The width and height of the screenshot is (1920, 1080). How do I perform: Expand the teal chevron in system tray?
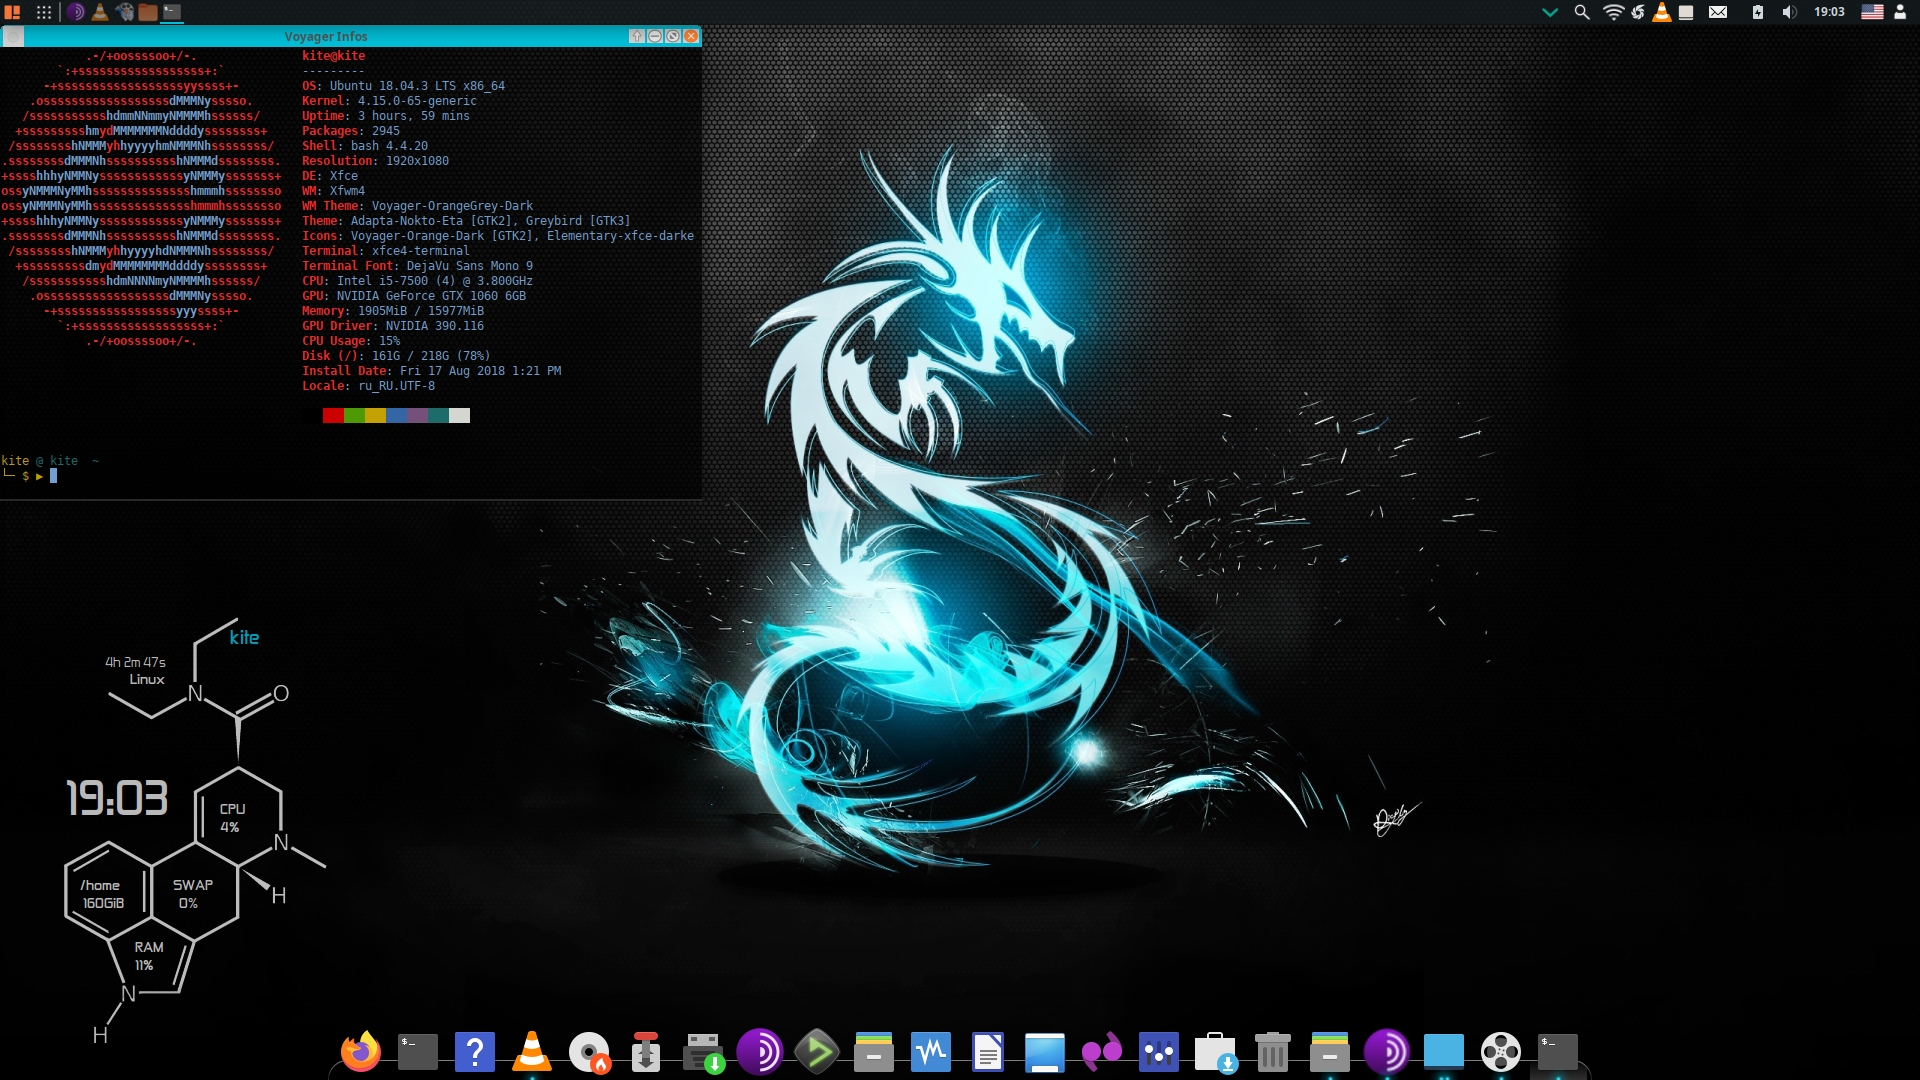(x=1550, y=12)
